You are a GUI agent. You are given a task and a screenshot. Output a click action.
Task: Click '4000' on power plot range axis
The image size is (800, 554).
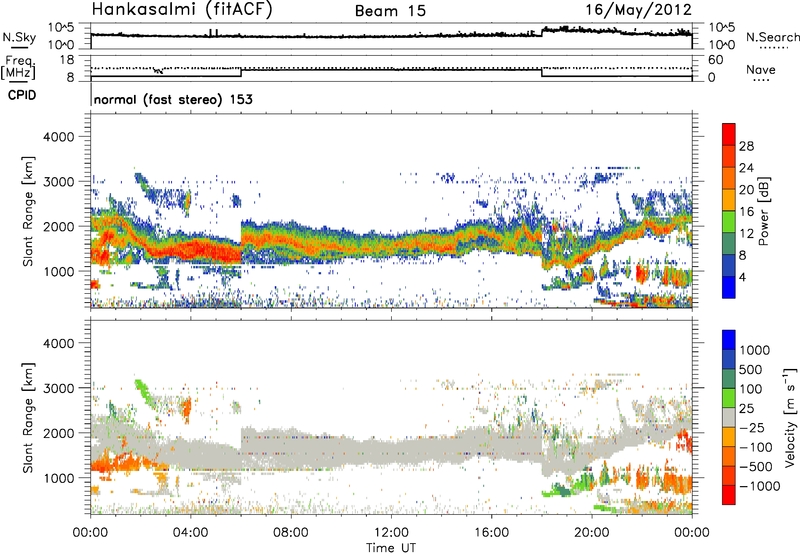[x=59, y=137]
